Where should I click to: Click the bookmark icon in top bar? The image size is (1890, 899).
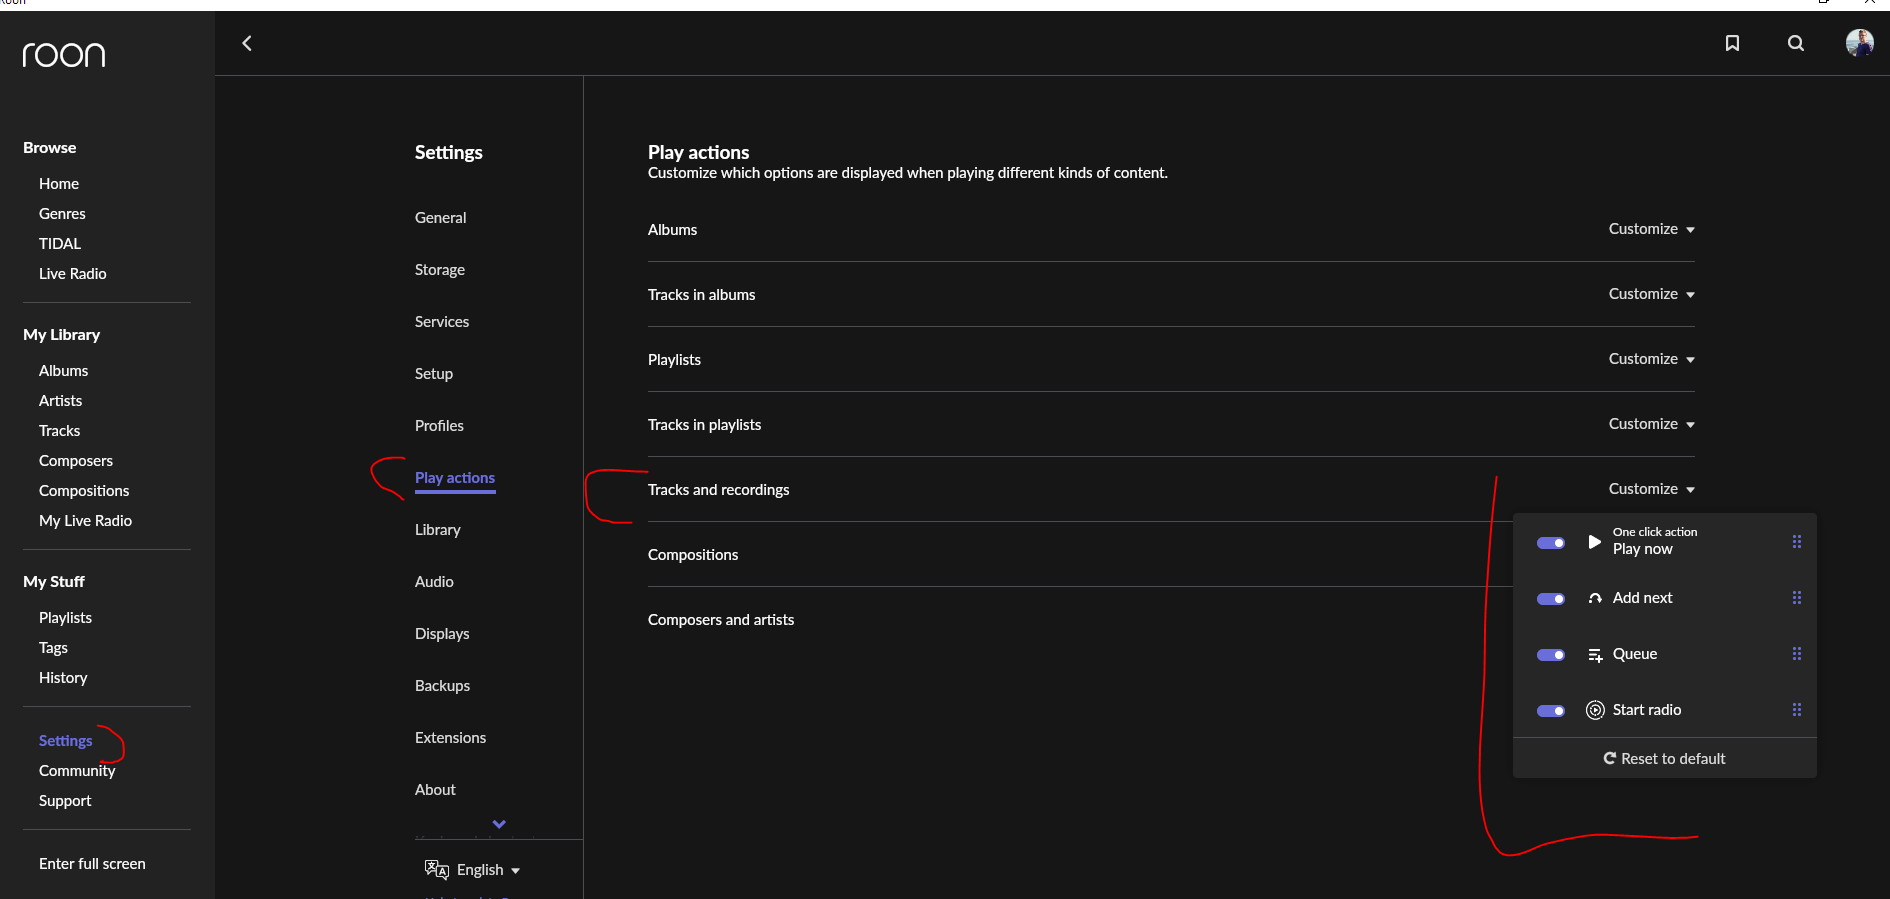coord(1732,43)
